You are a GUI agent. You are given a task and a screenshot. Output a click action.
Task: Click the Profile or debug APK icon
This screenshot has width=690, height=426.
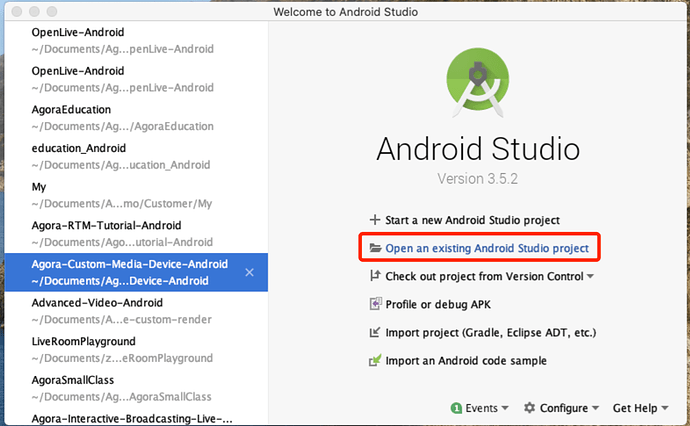click(375, 304)
